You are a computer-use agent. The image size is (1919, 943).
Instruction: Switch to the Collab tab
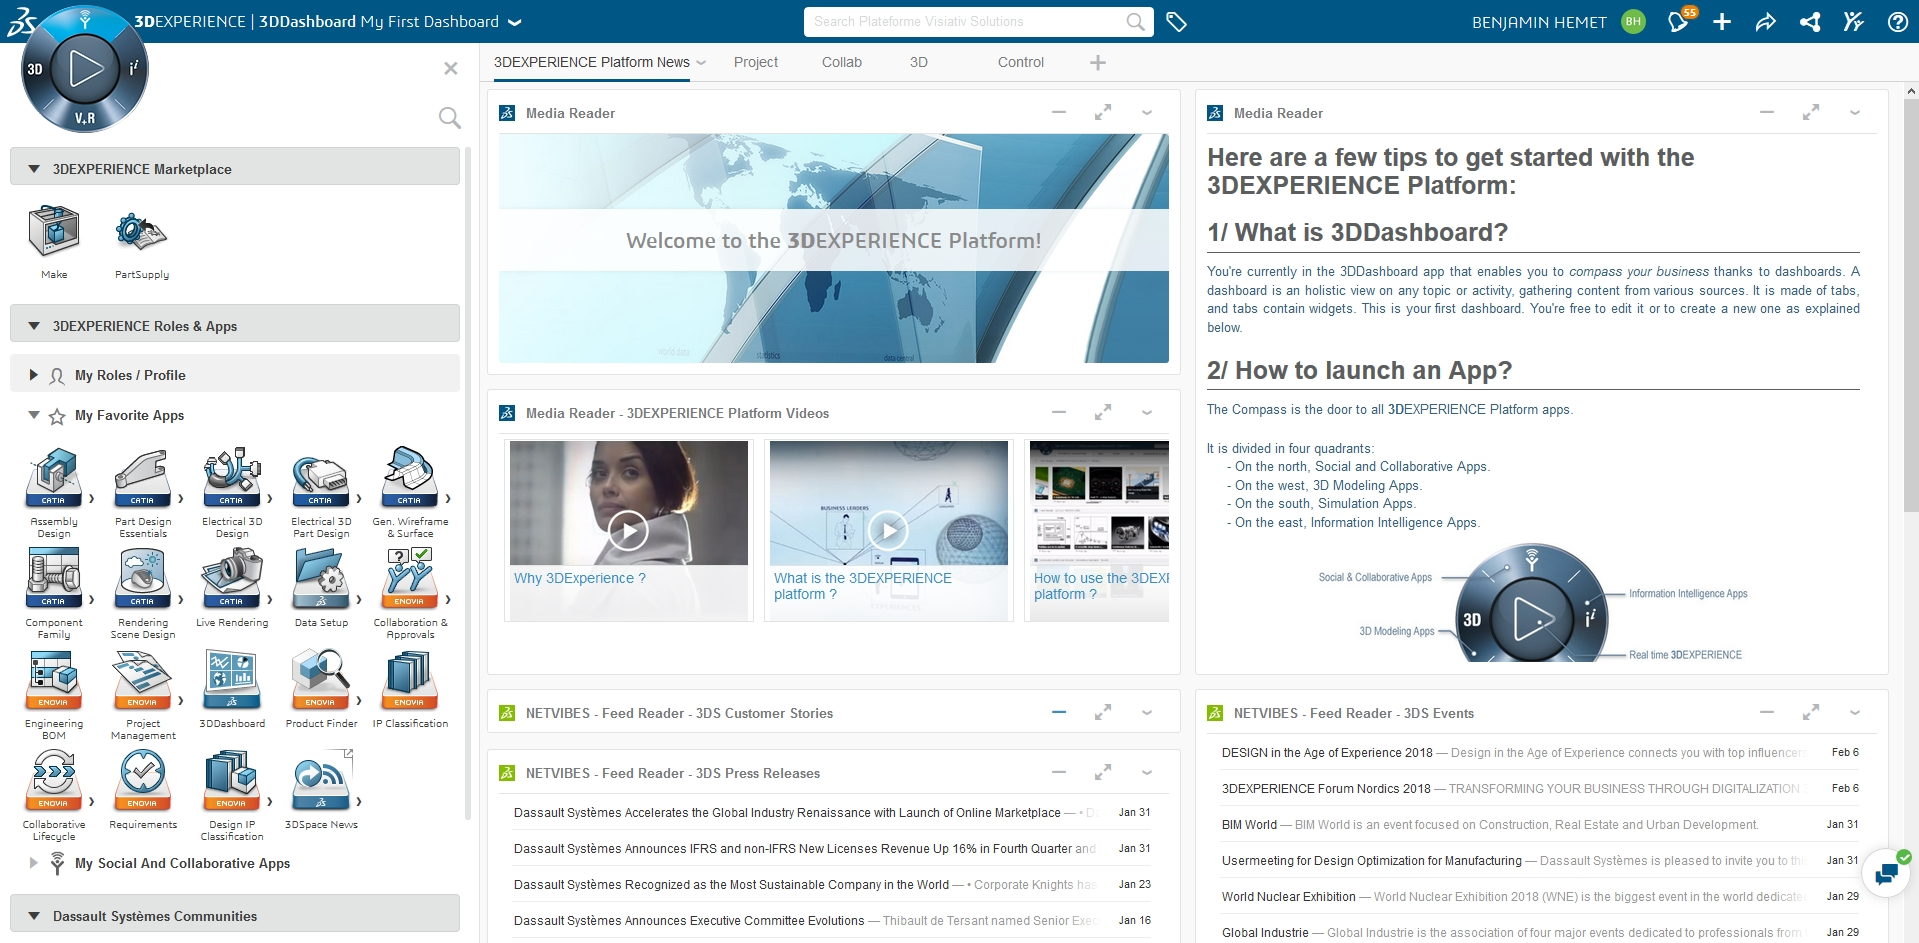[x=841, y=62]
